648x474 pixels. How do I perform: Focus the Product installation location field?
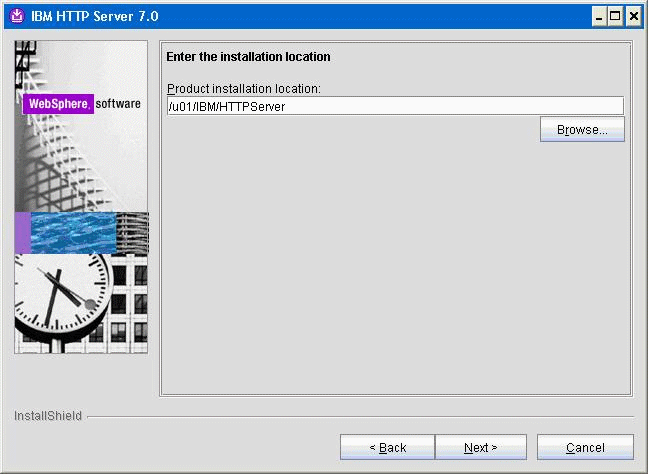tap(395, 106)
